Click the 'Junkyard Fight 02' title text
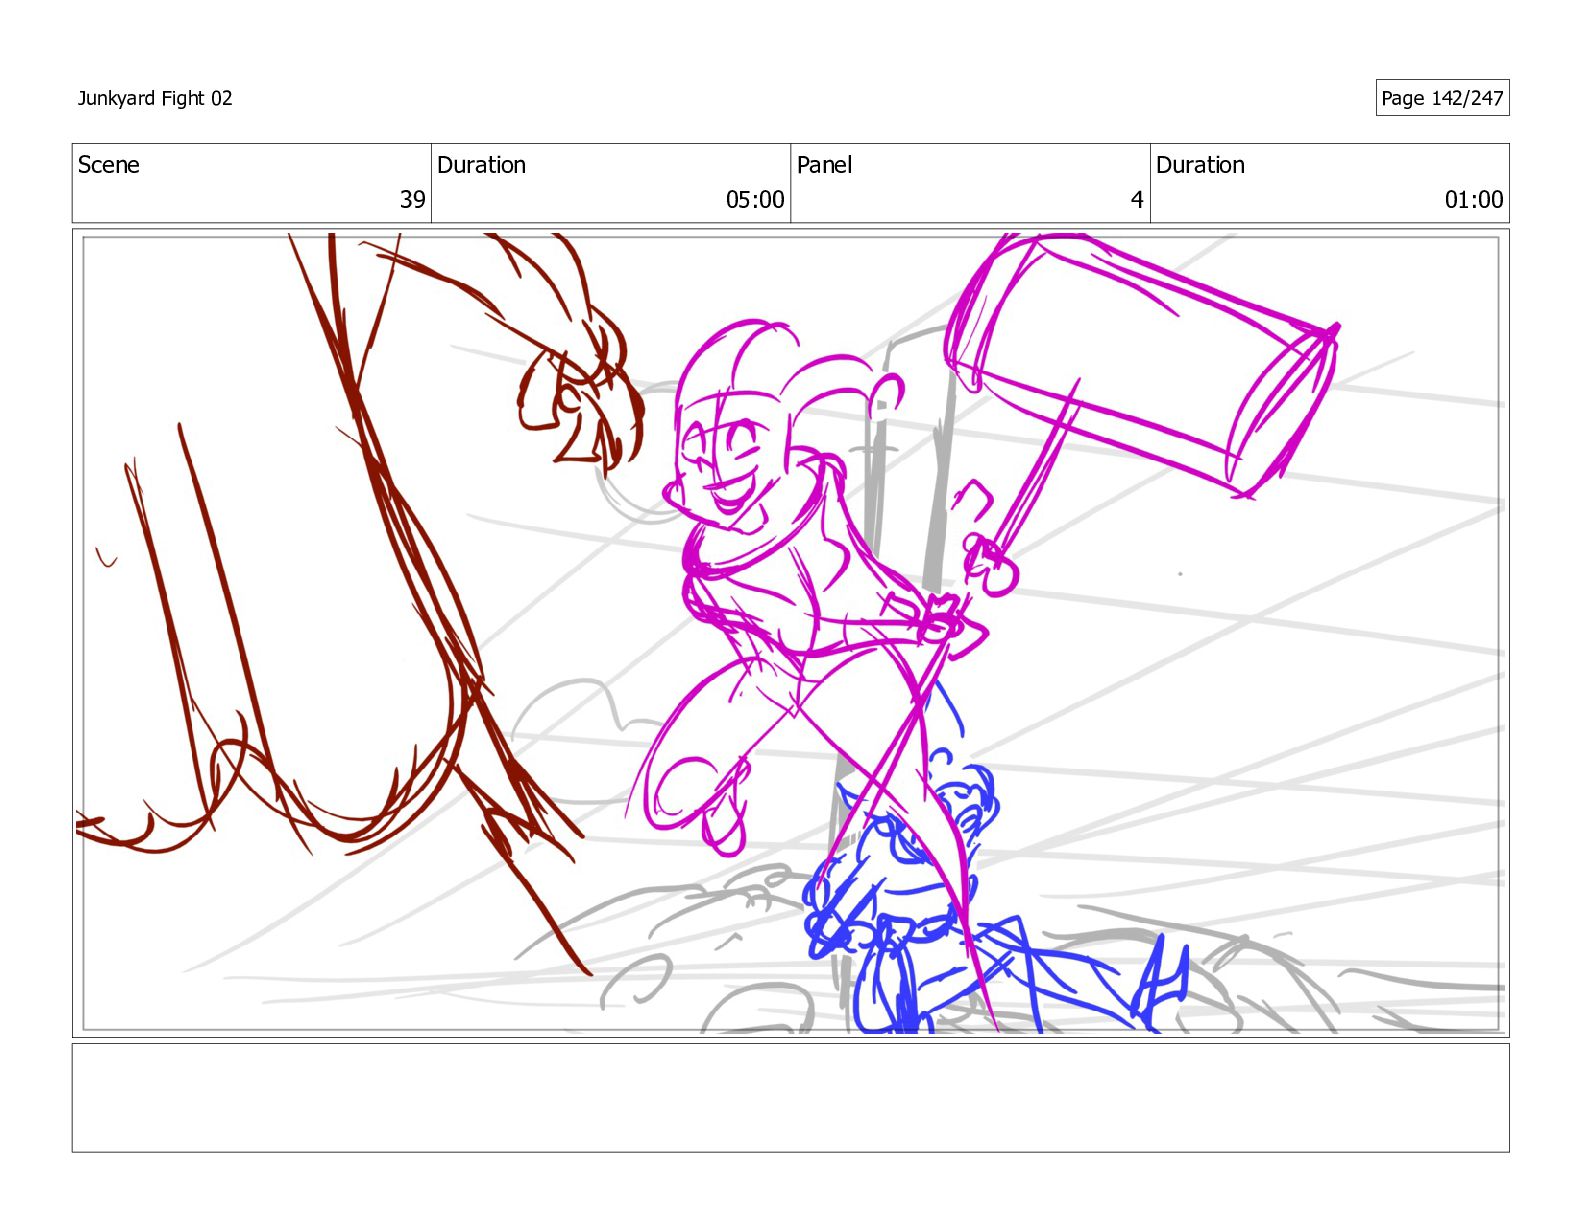 155,98
